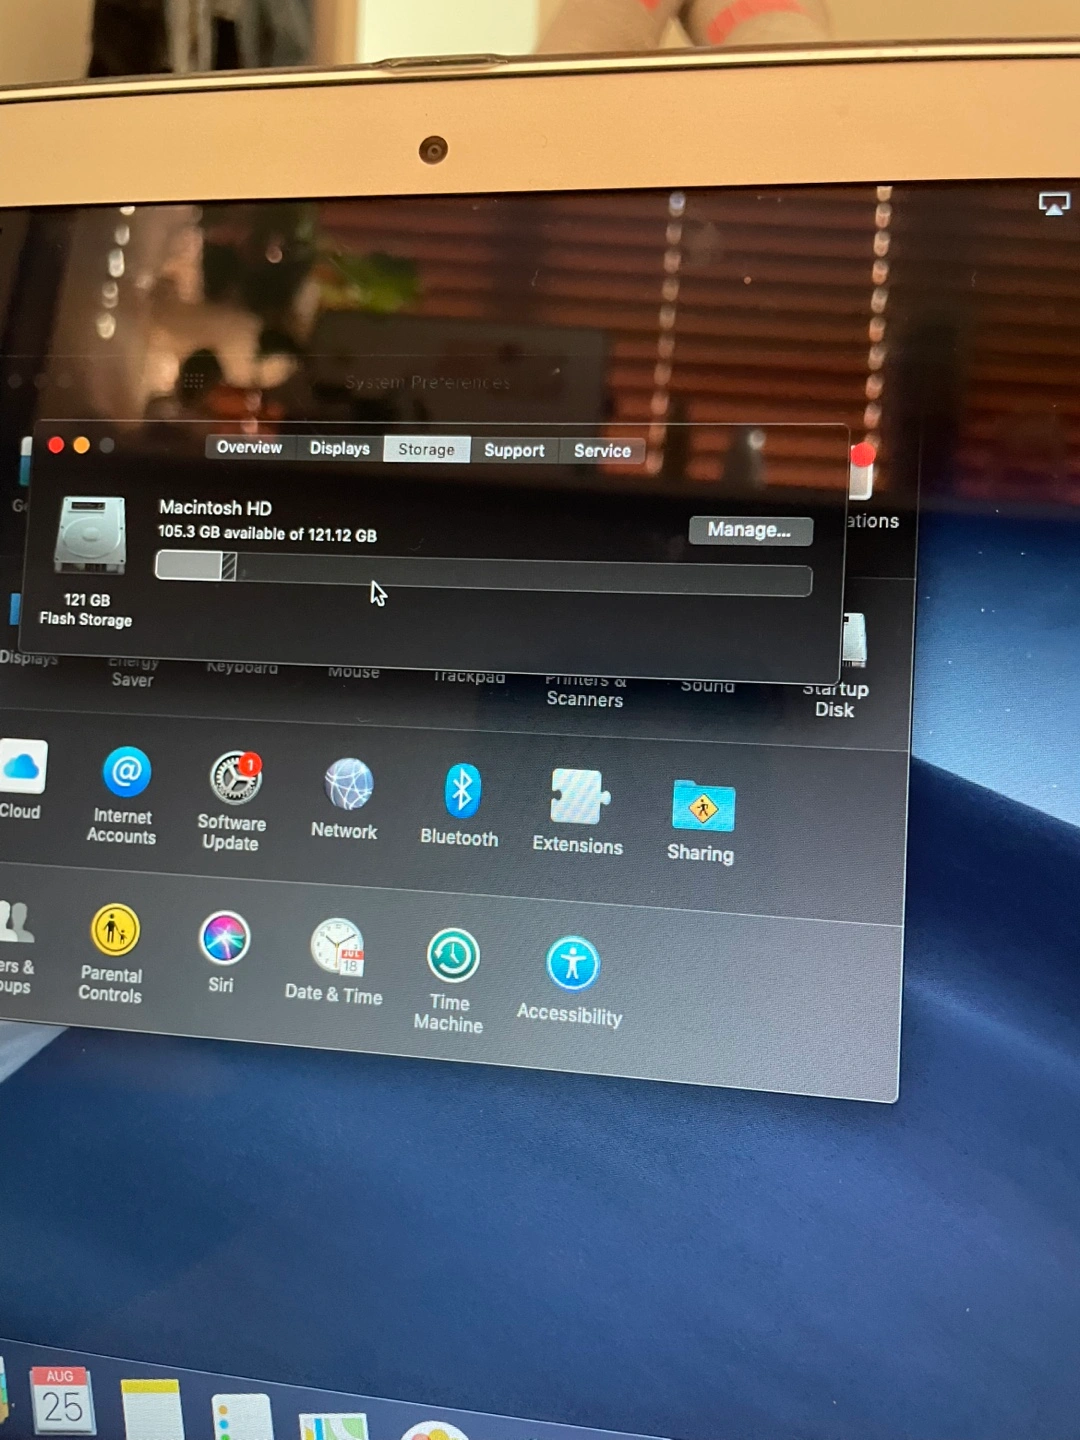Image resolution: width=1080 pixels, height=1440 pixels.
Task: Open Software Update pane
Action: coord(235,779)
